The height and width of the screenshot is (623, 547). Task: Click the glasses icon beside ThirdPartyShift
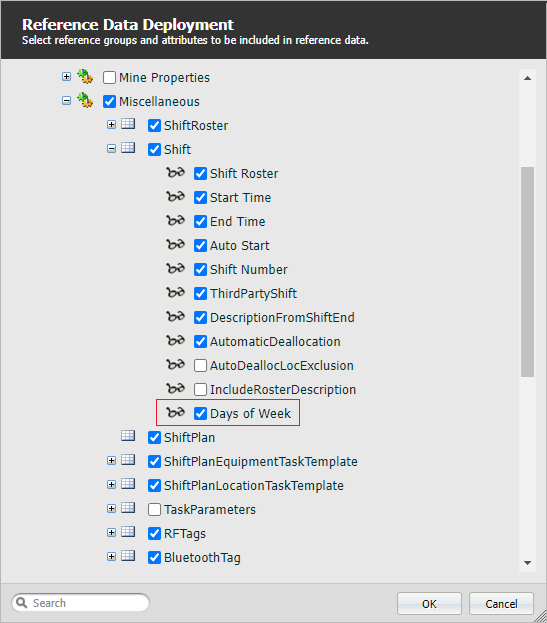pos(175,292)
